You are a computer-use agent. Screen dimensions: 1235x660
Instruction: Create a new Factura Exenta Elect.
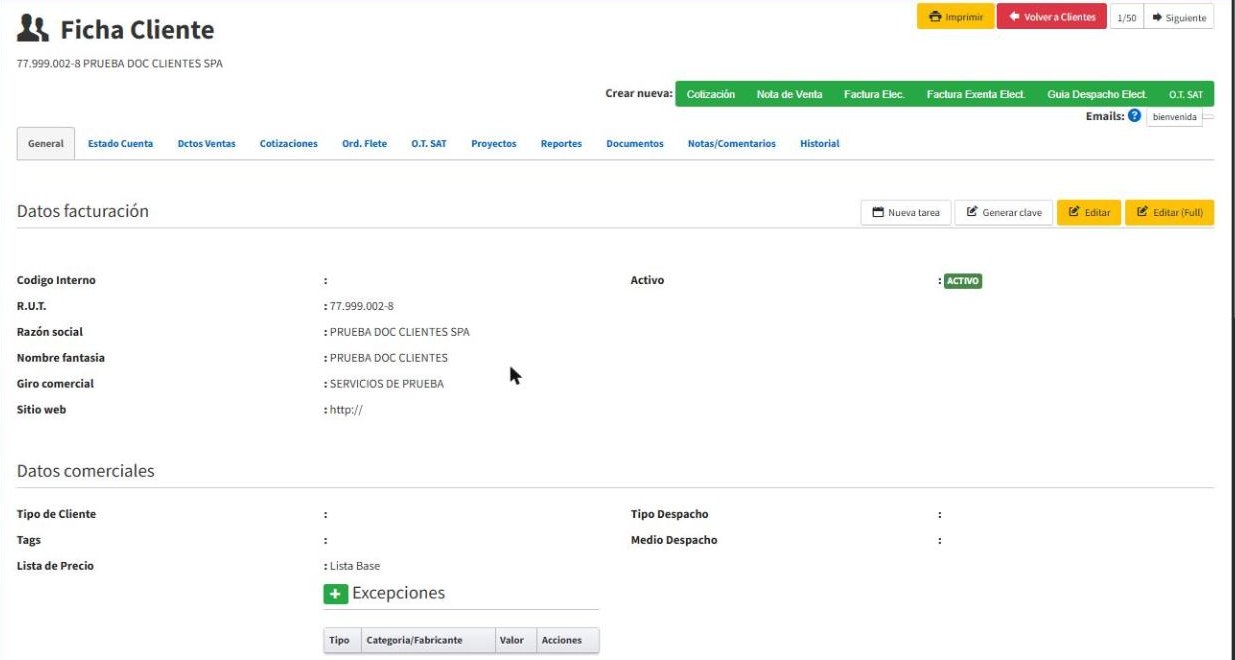976,94
